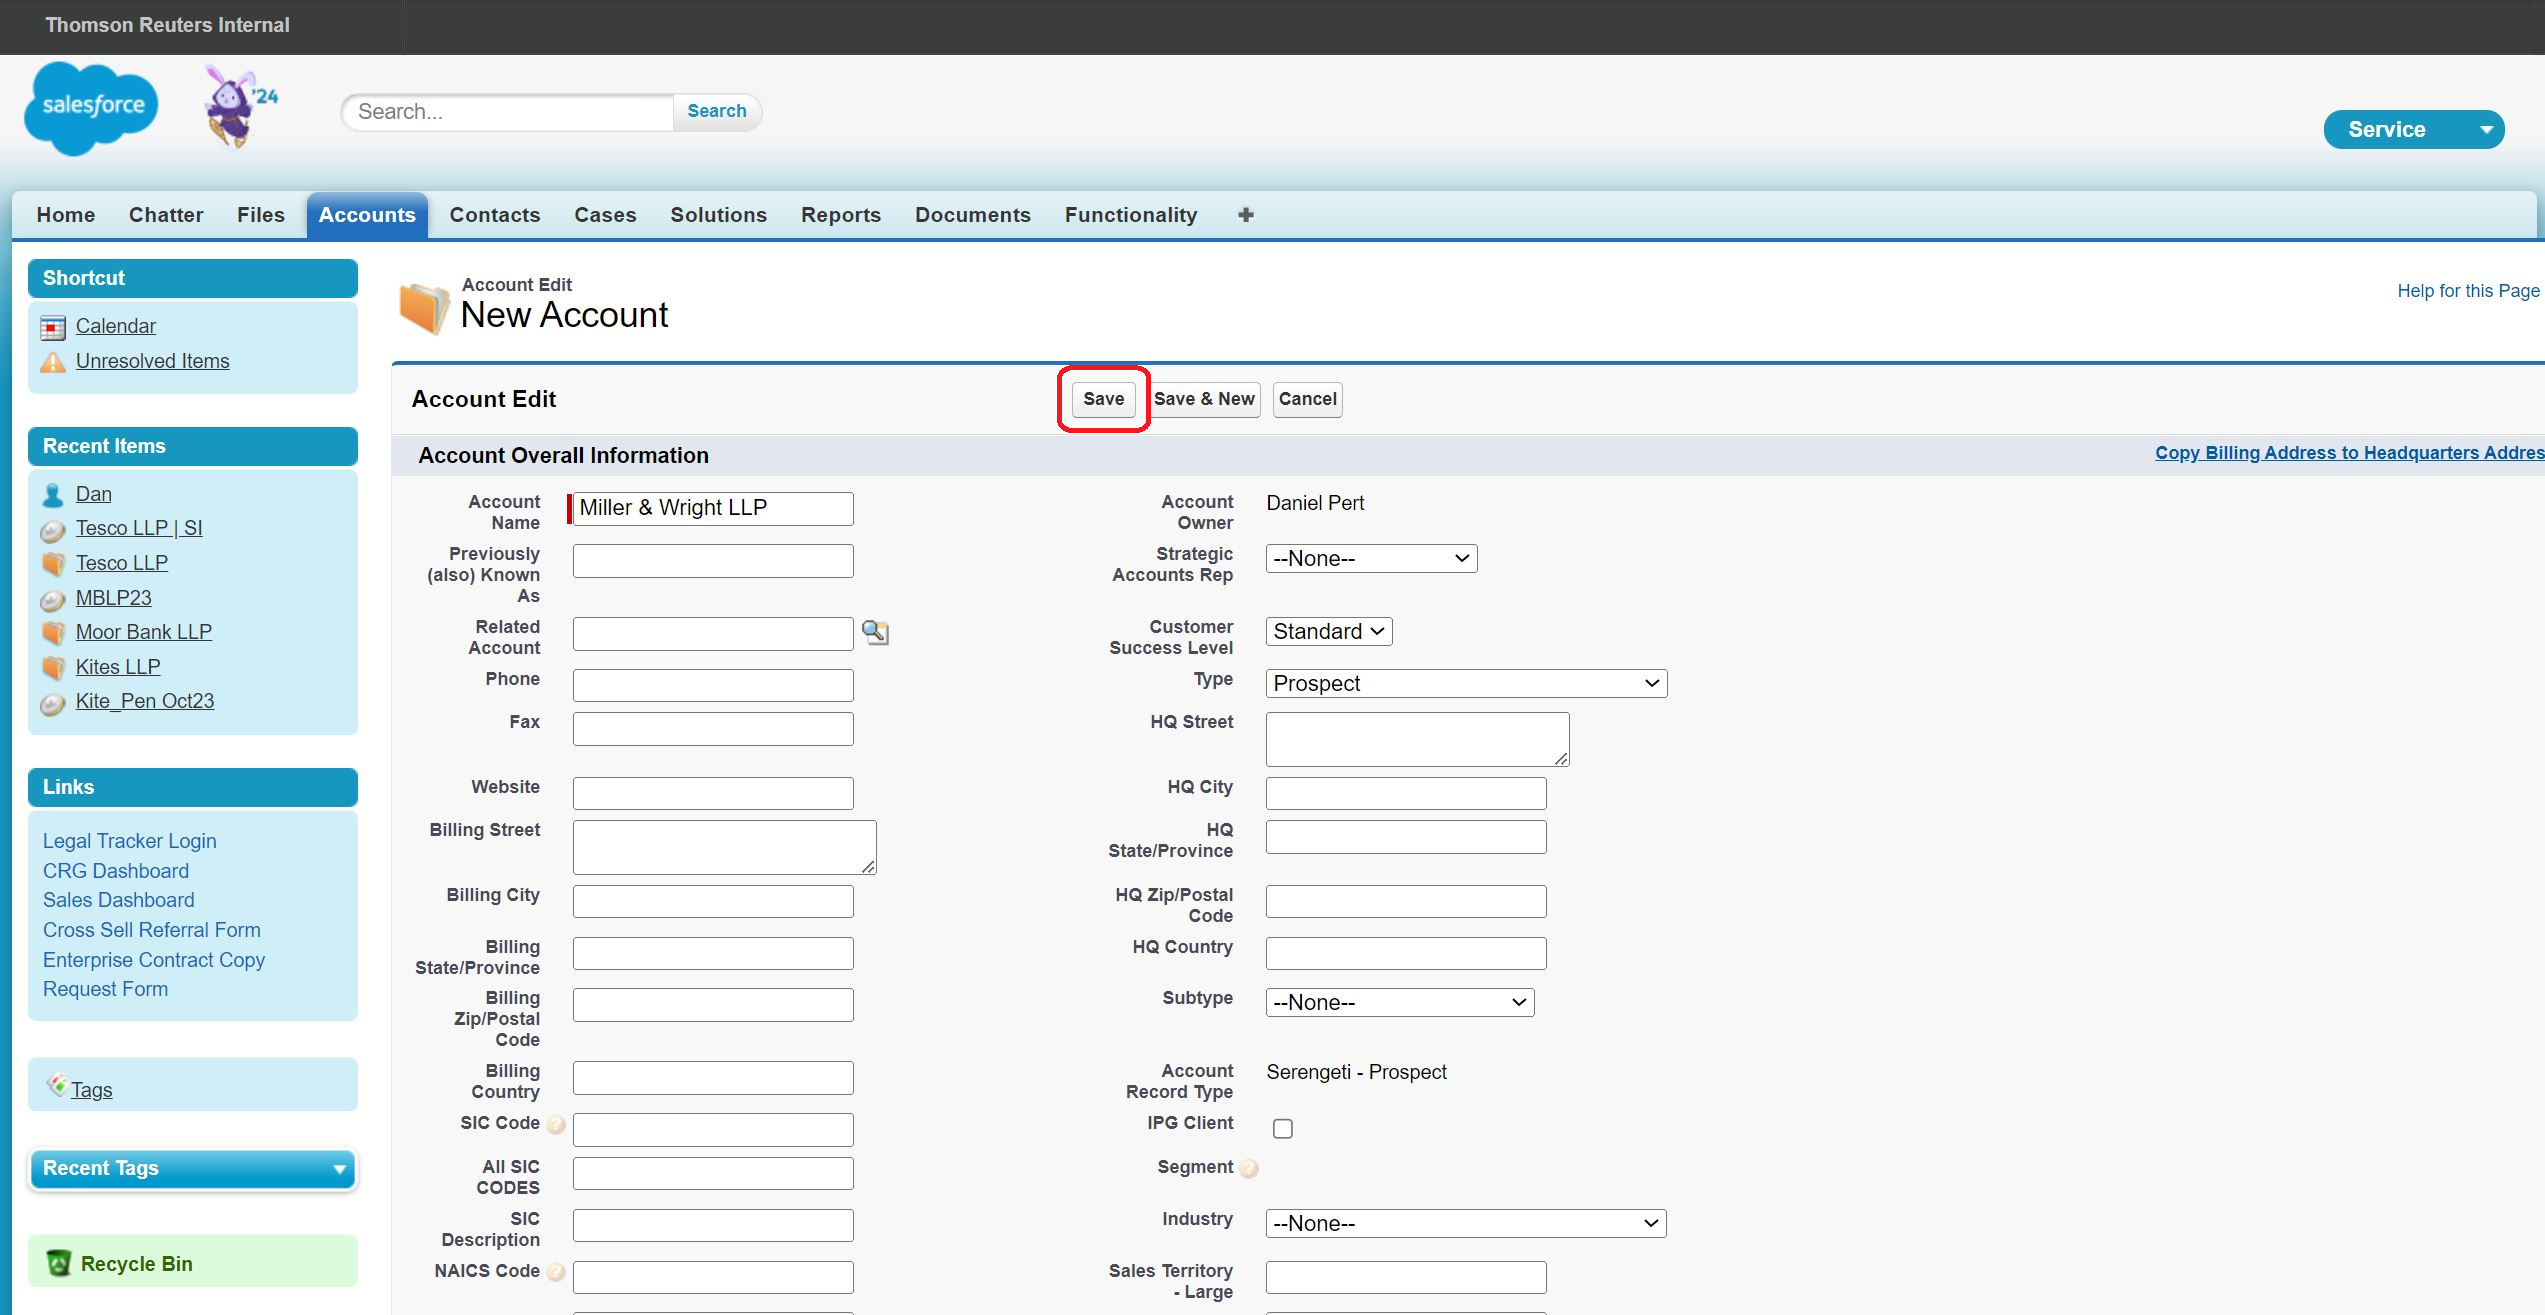Click the folder icon beside Moor Bank LLP

53,633
